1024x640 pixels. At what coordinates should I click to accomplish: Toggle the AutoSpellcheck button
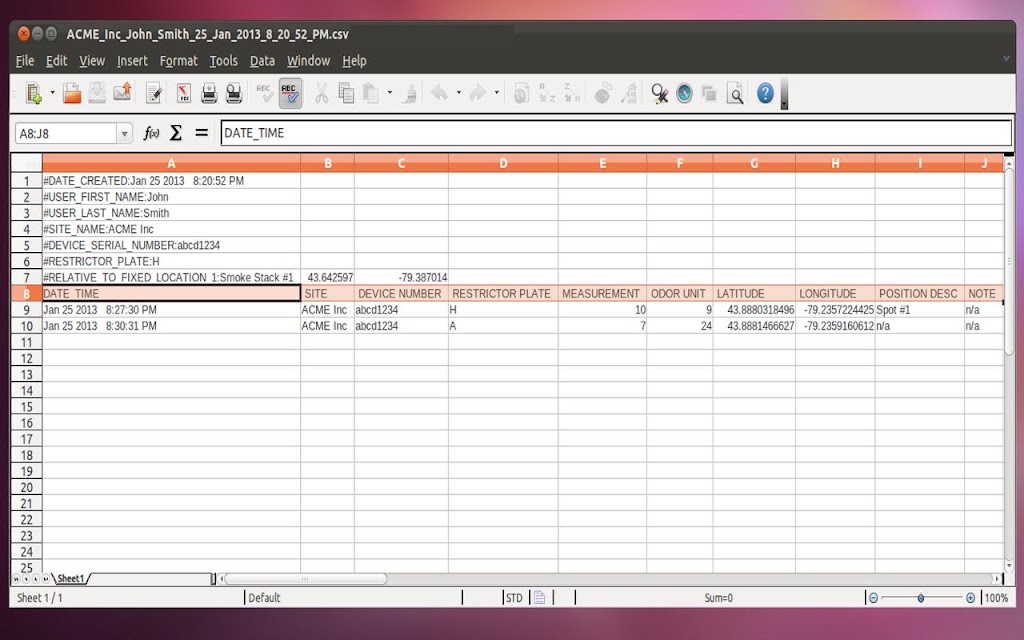click(290, 93)
